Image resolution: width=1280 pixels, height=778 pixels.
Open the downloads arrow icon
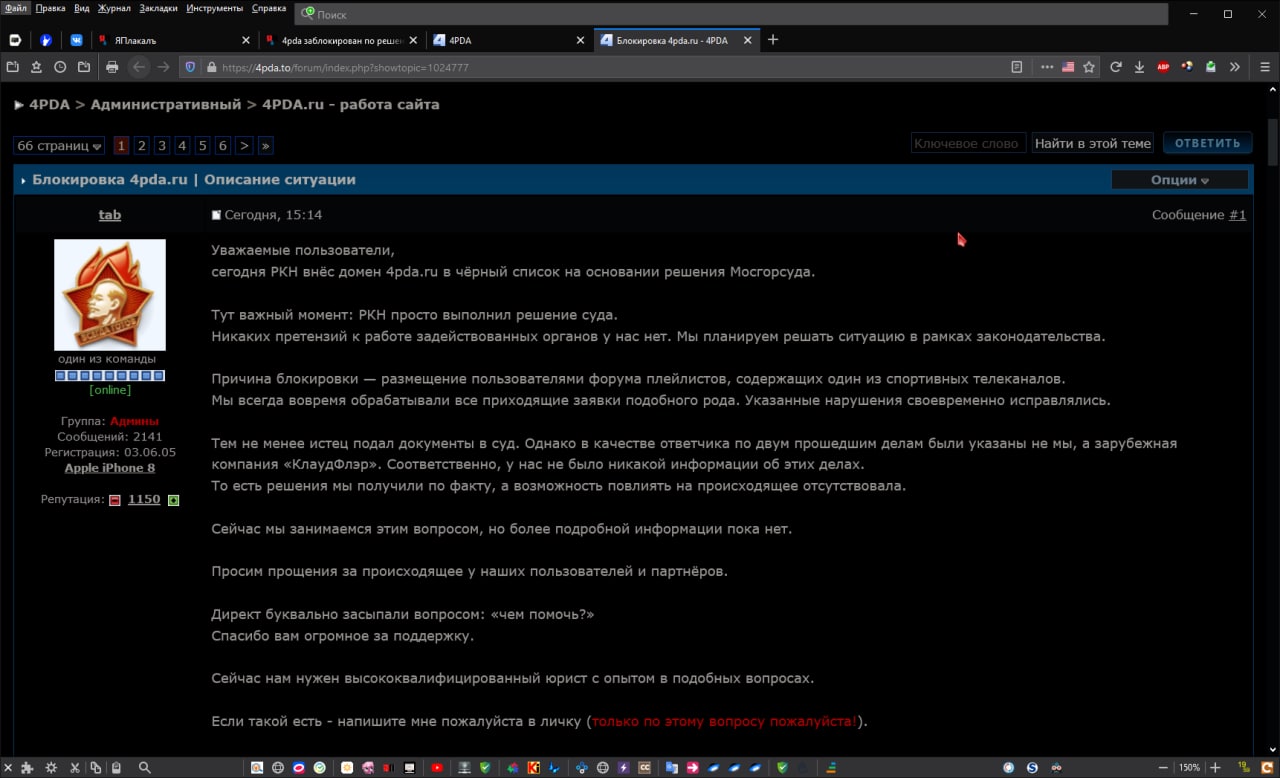[1139, 67]
